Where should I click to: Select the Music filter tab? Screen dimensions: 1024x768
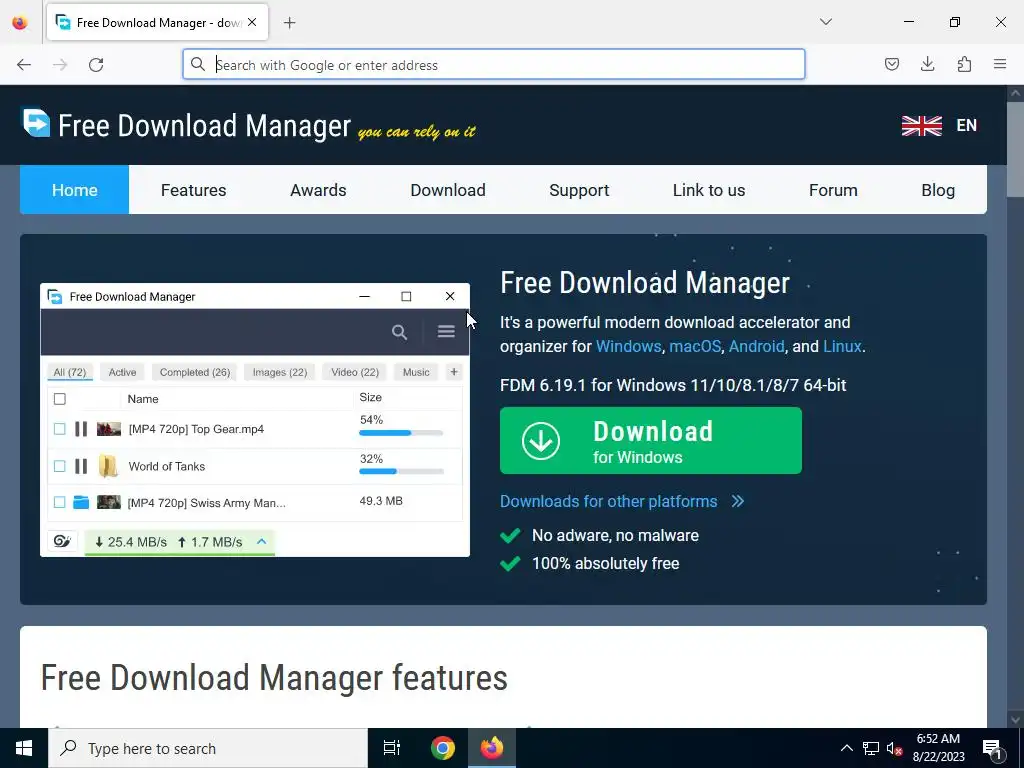[416, 372]
